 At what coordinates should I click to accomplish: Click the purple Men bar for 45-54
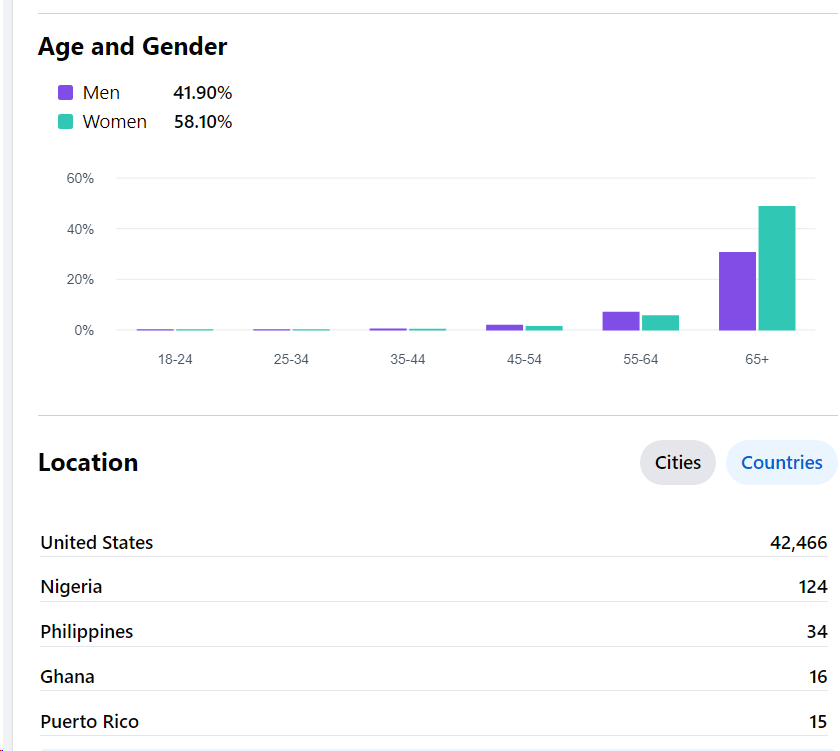pos(504,327)
